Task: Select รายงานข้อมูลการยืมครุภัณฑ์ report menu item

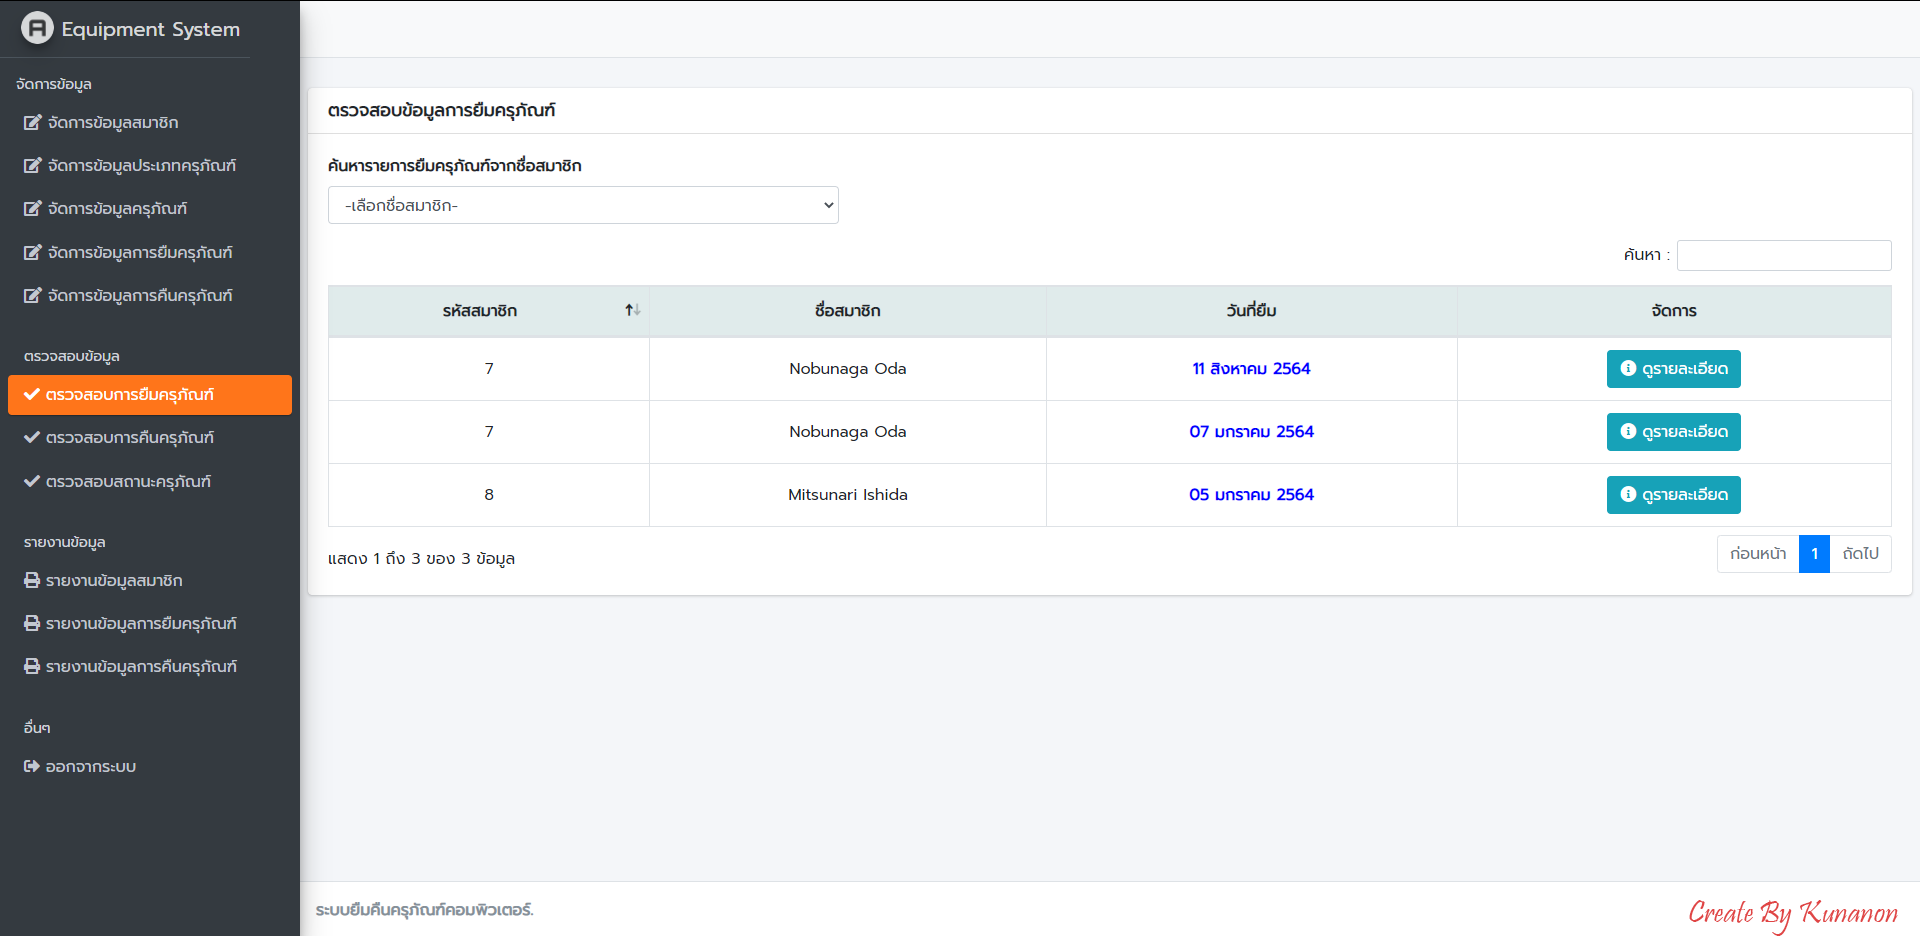Action: point(141,624)
